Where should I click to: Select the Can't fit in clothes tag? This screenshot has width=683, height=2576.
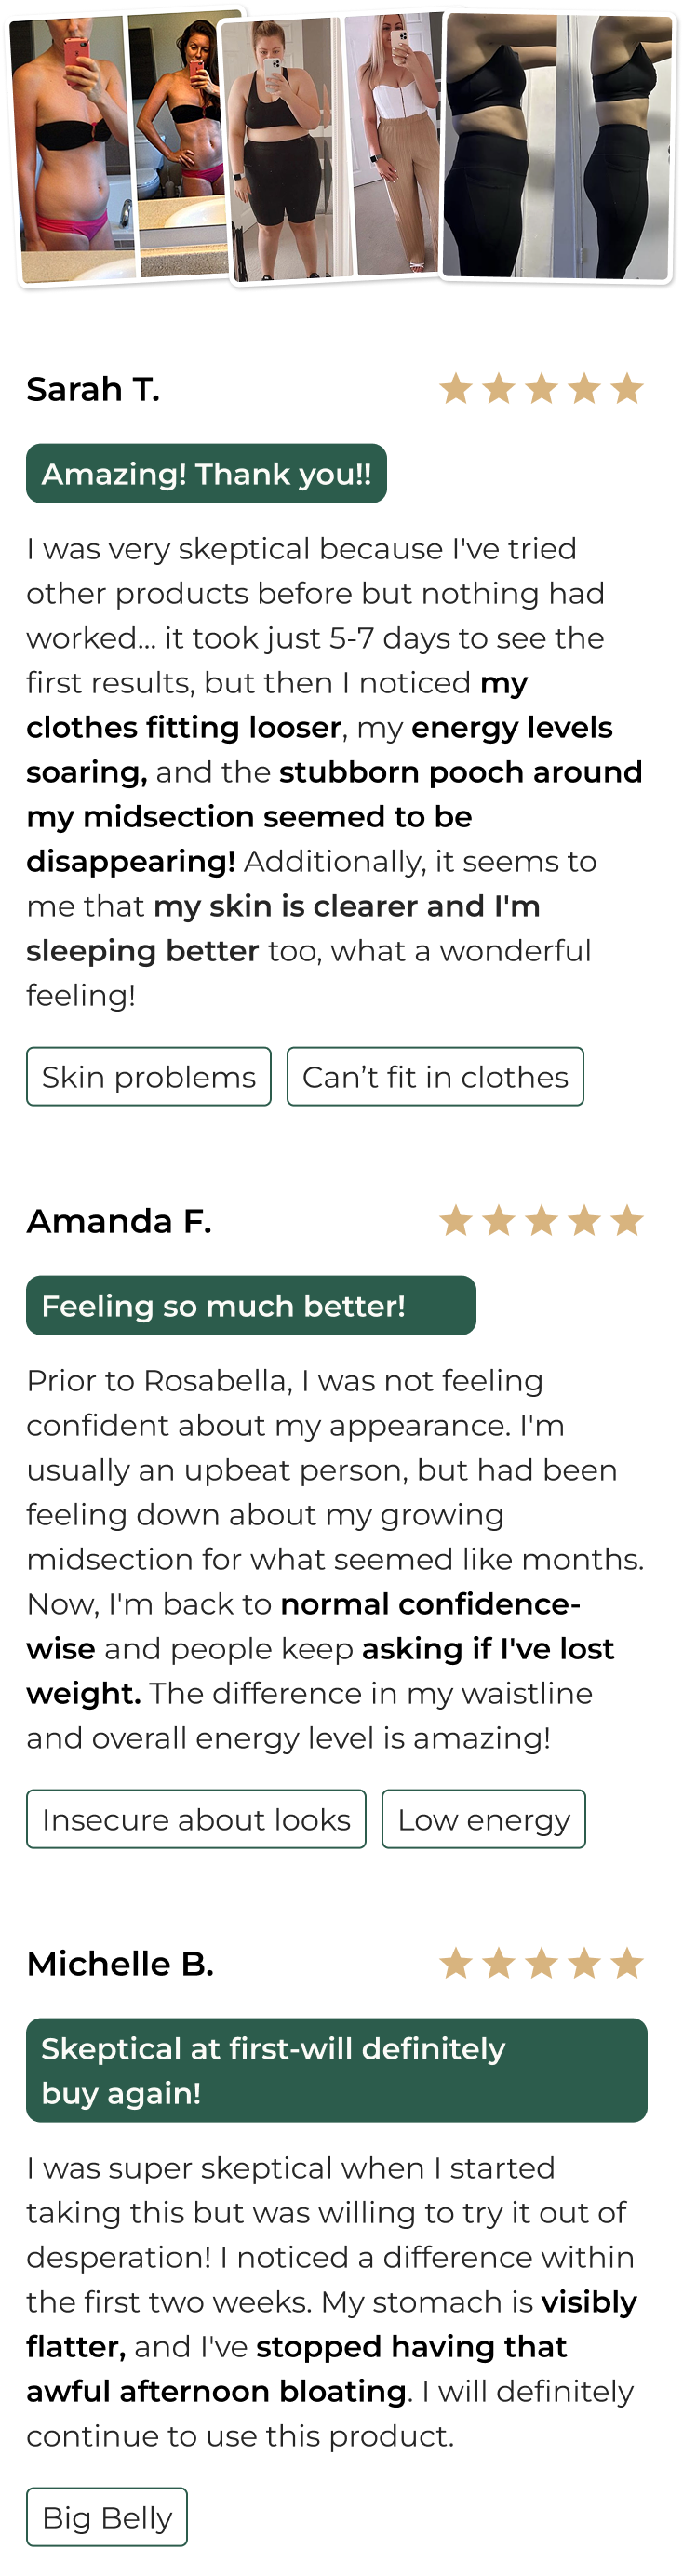coord(435,1076)
